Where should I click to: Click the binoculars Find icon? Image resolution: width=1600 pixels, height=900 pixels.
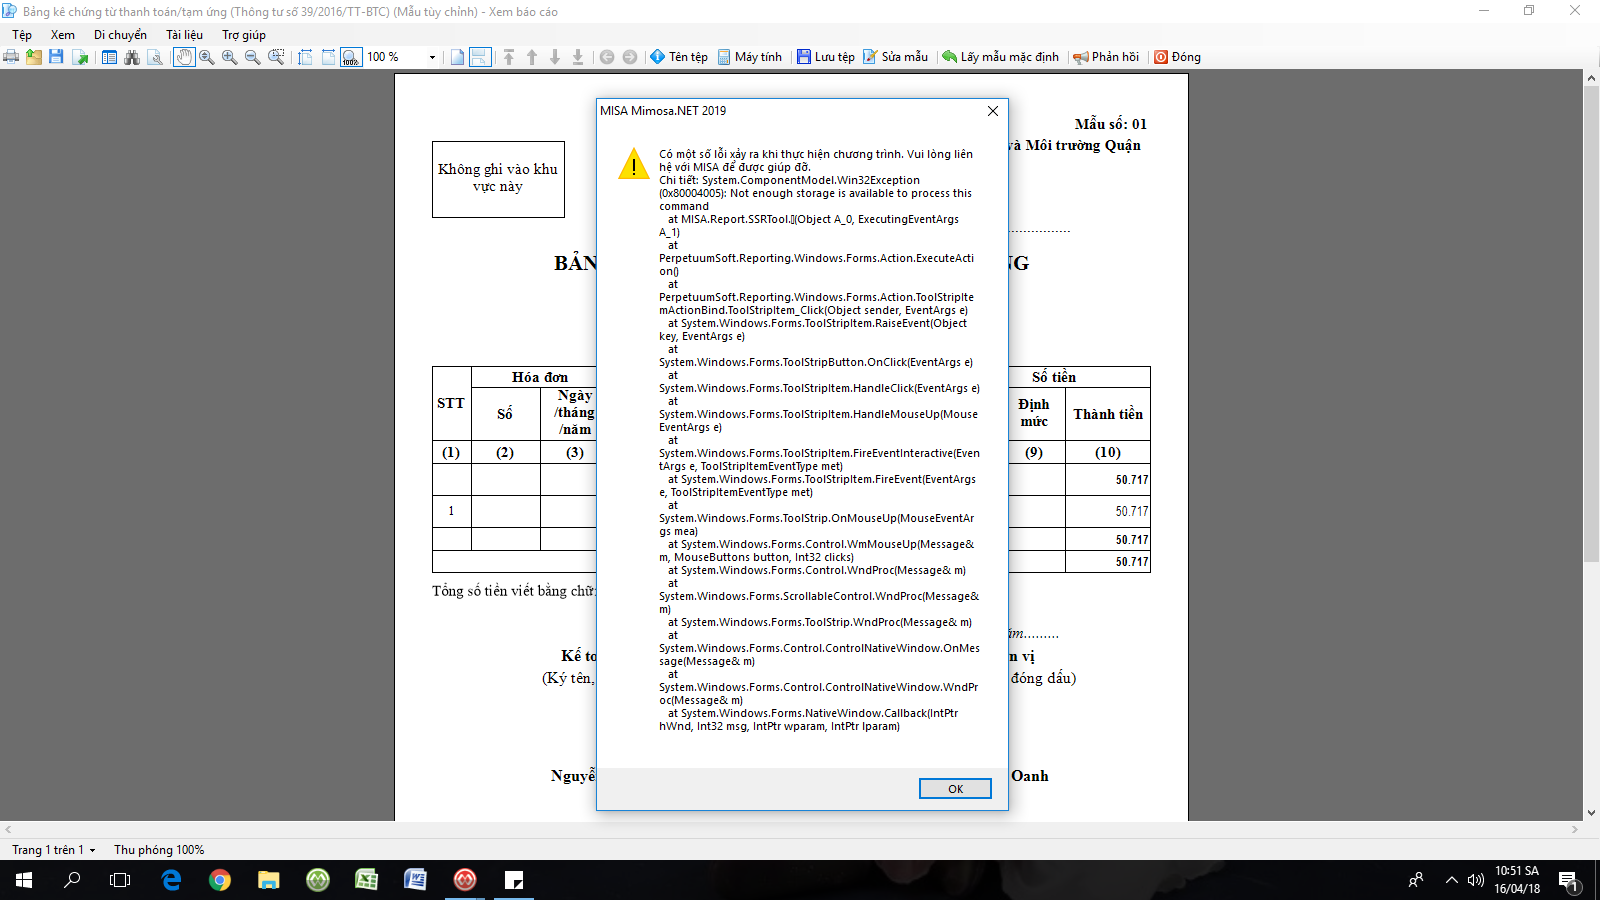[132, 57]
